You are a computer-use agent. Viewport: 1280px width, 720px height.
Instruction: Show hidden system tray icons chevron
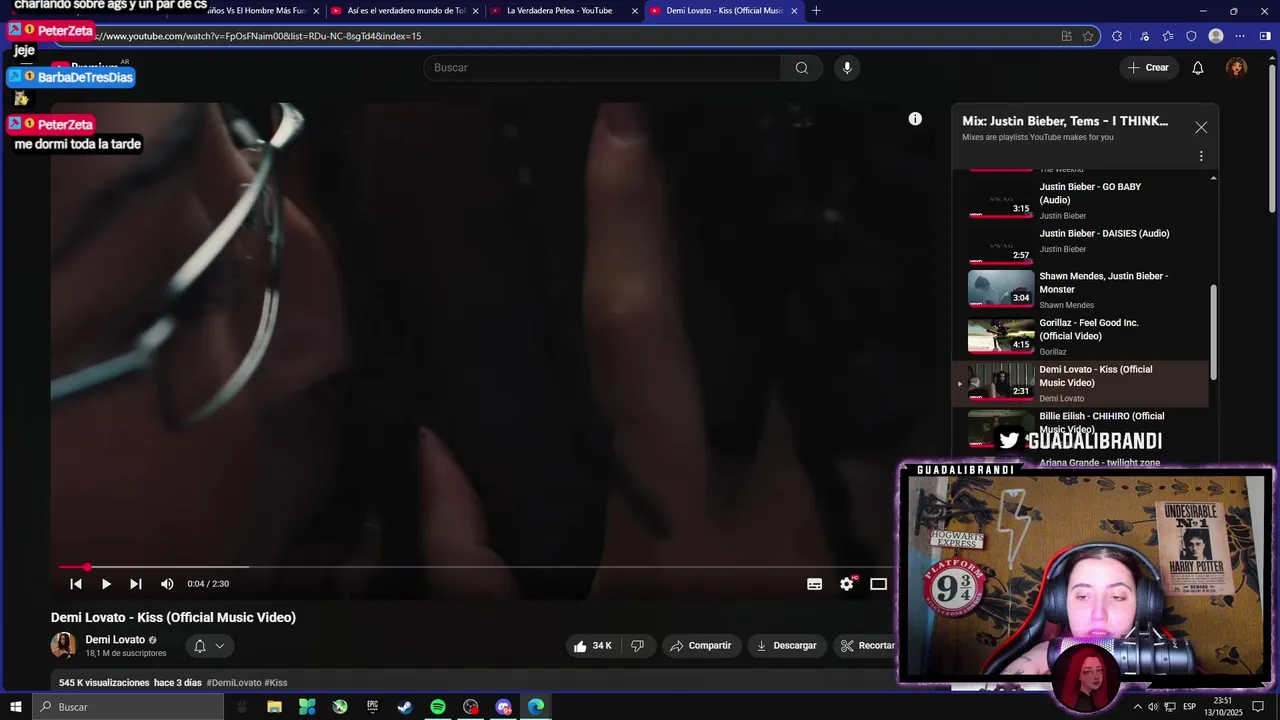(1137, 707)
